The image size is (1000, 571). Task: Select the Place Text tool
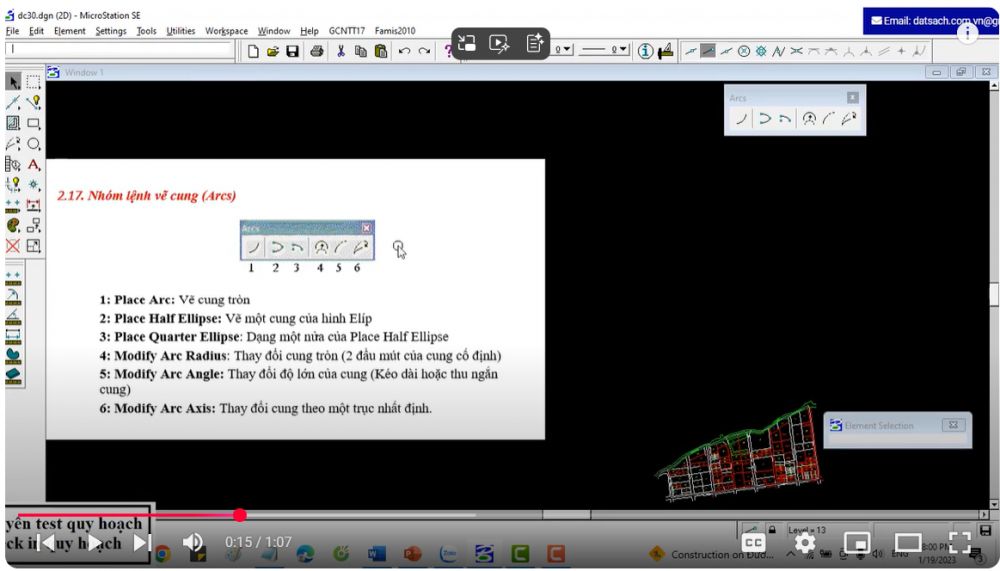click(x=34, y=164)
